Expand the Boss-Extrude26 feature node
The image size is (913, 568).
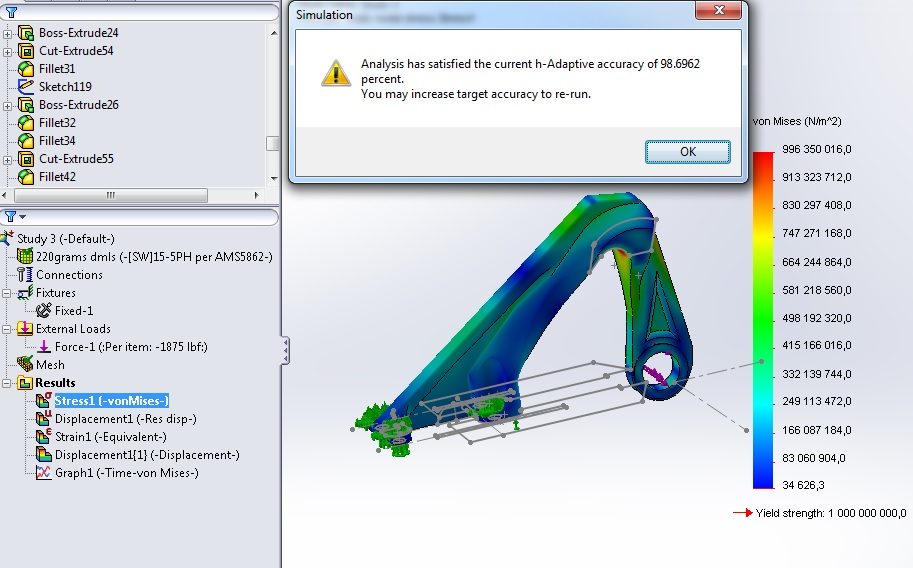(x=7, y=106)
